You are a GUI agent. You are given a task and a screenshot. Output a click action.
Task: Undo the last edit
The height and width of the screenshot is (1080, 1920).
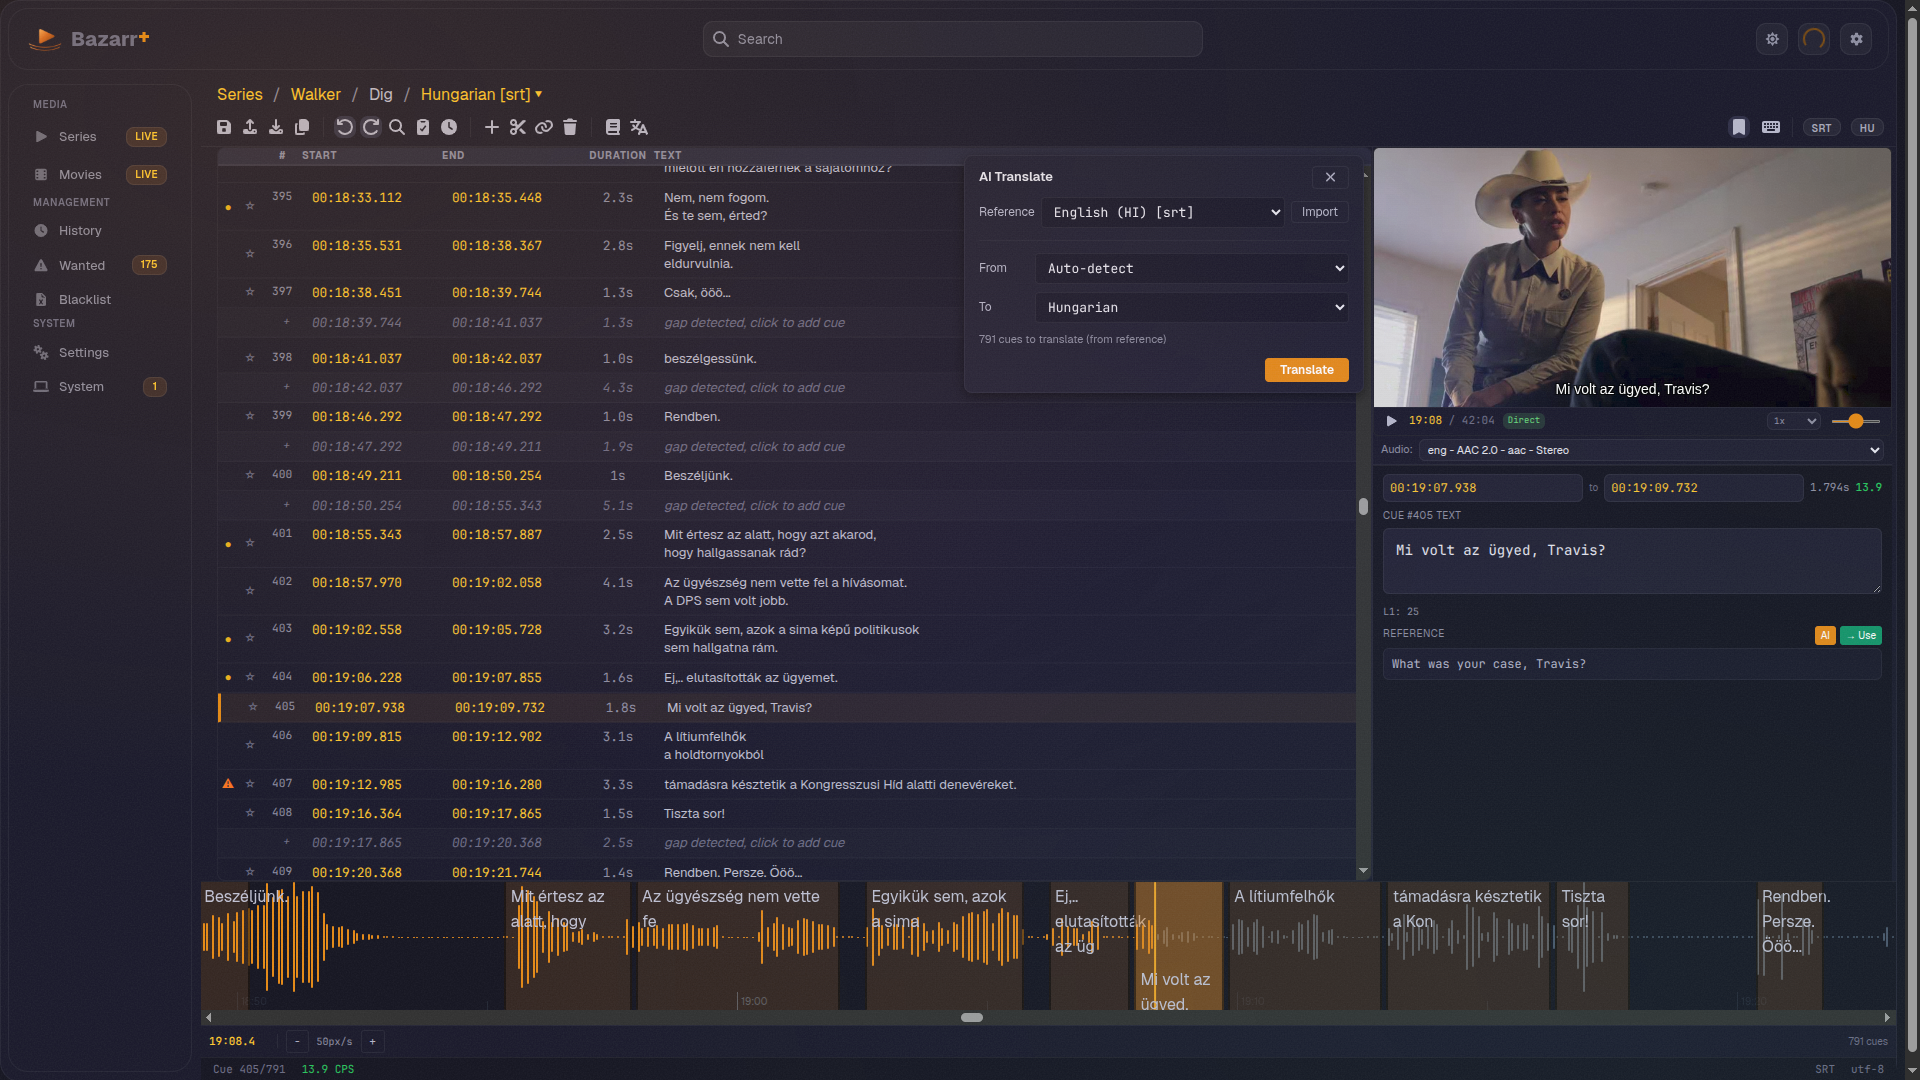point(345,127)
